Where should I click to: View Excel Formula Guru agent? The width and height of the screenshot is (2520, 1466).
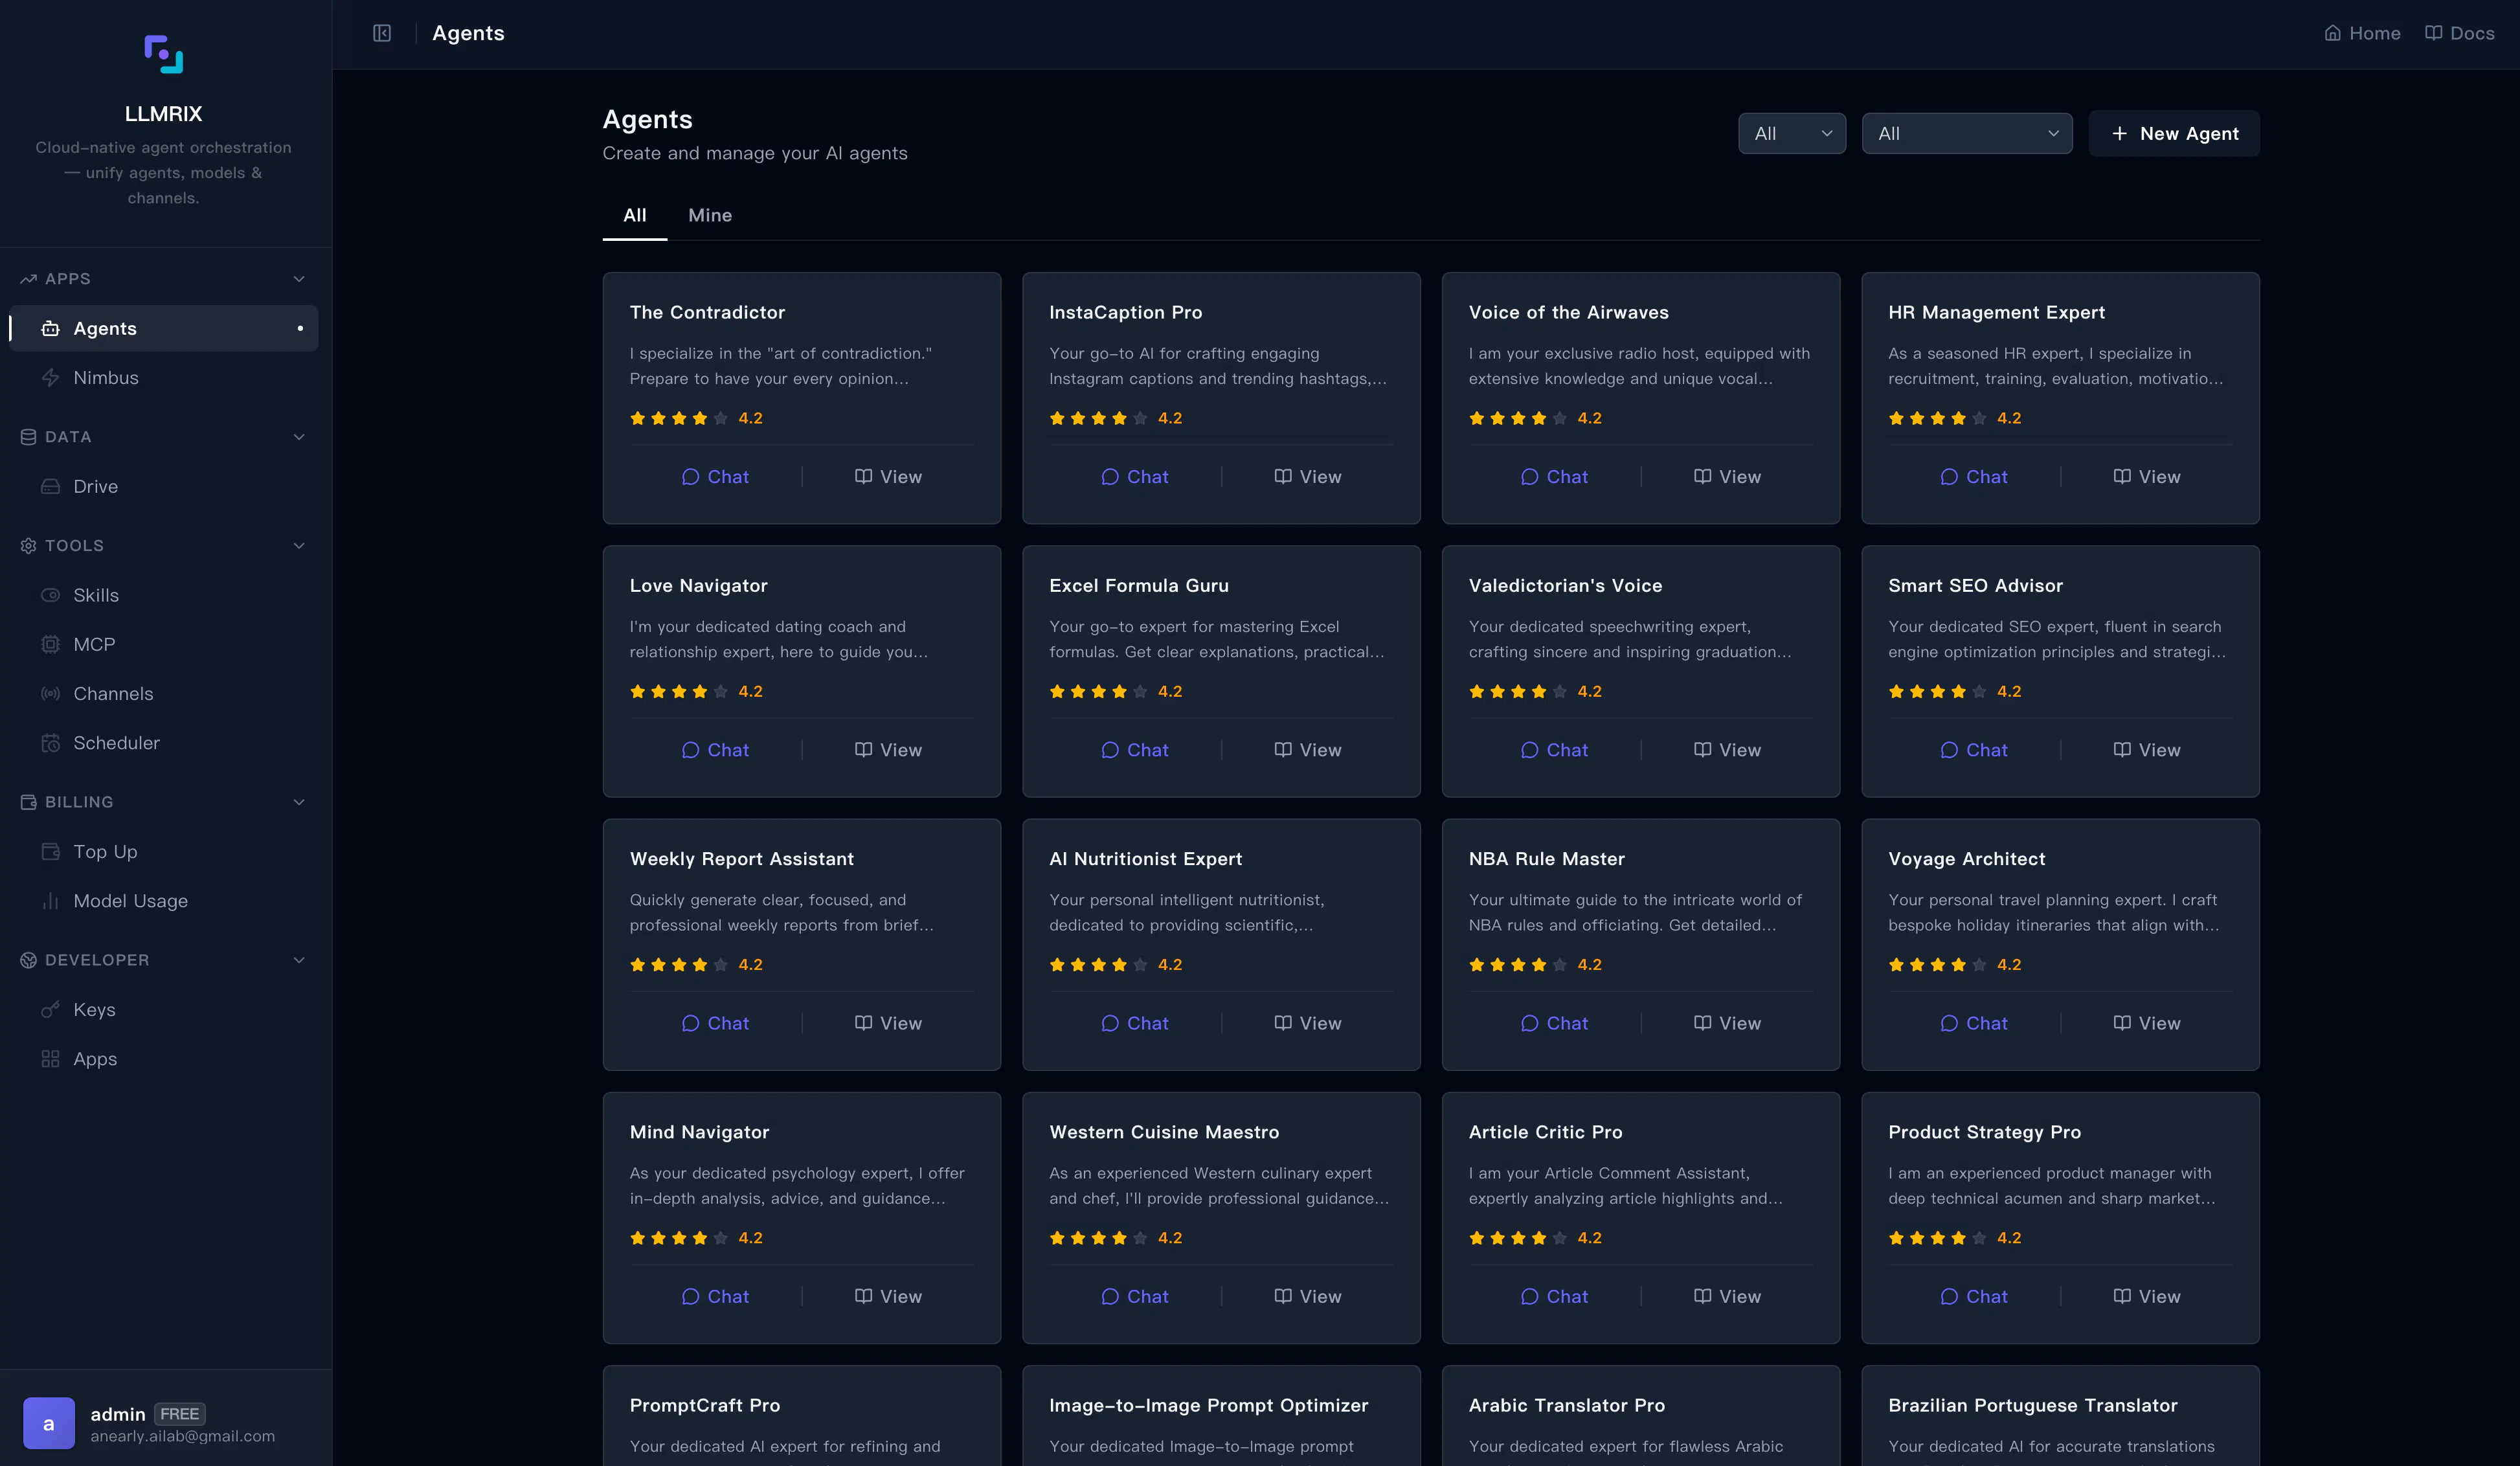point(1307,750)
